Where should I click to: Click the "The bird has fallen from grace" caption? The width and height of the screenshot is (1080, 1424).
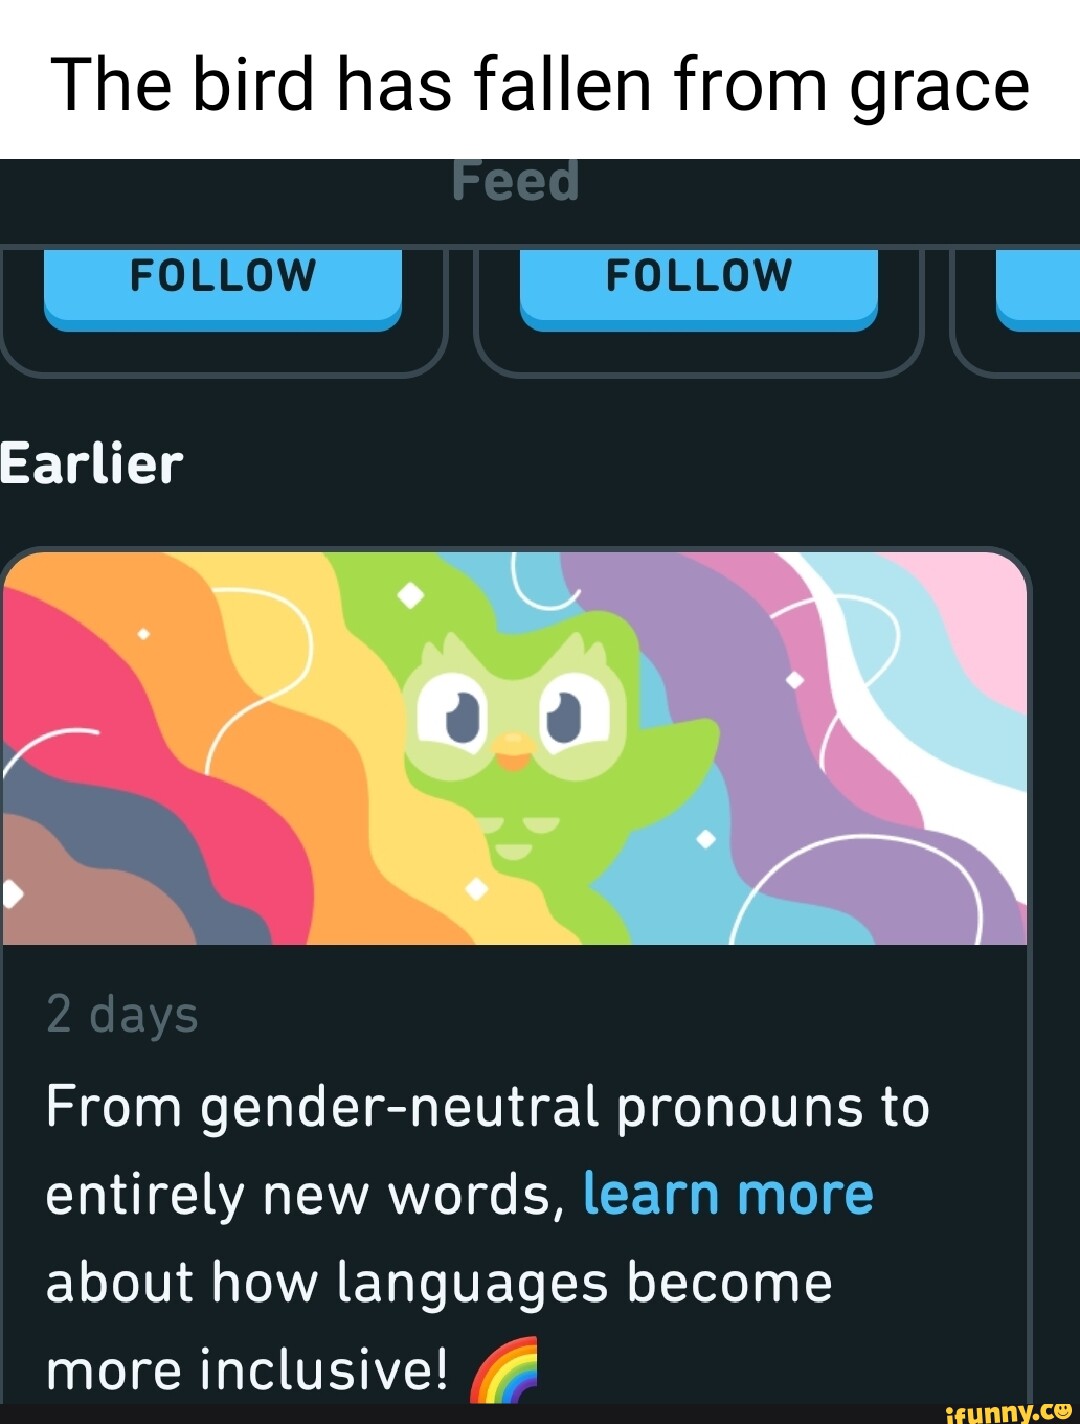click(x=540, y=84)
